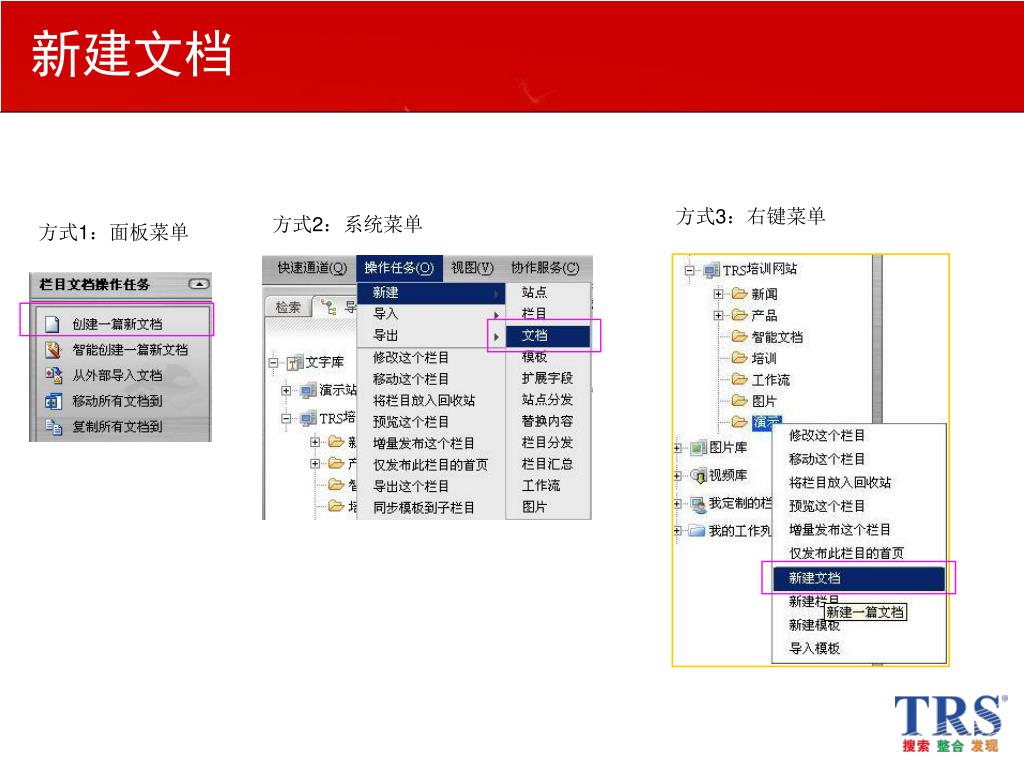Click the 智能文档 folder icon
The image size is (1024, 768).
pos(739,336)
